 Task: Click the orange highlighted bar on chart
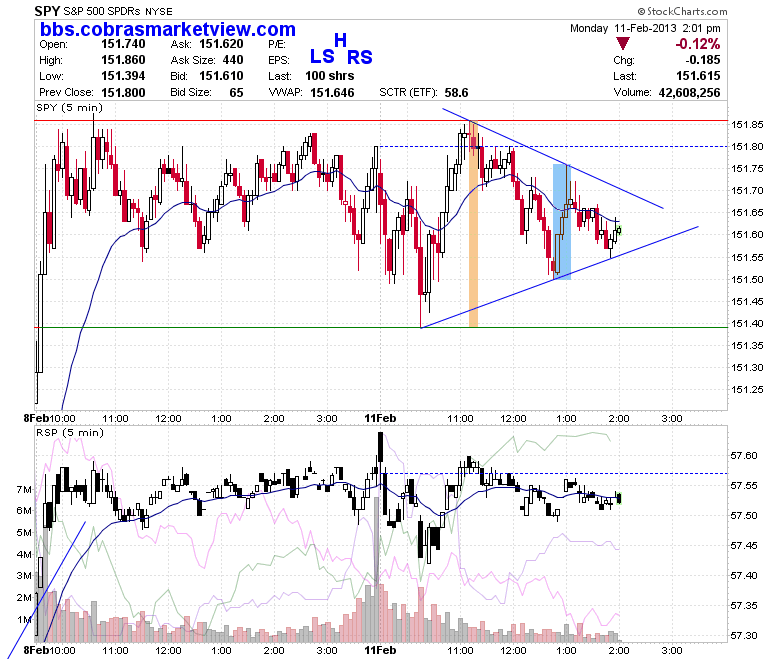[474, 224]
